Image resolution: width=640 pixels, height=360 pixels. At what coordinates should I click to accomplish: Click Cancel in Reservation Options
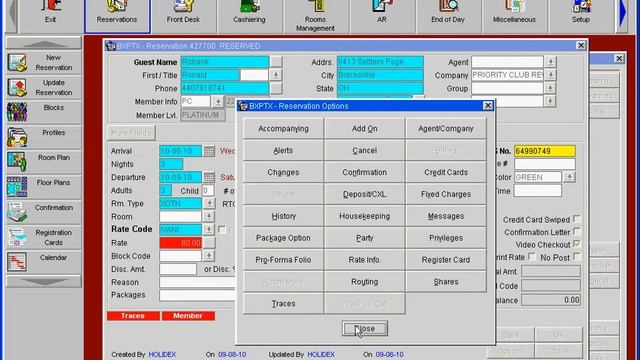(x=364, y=151)
